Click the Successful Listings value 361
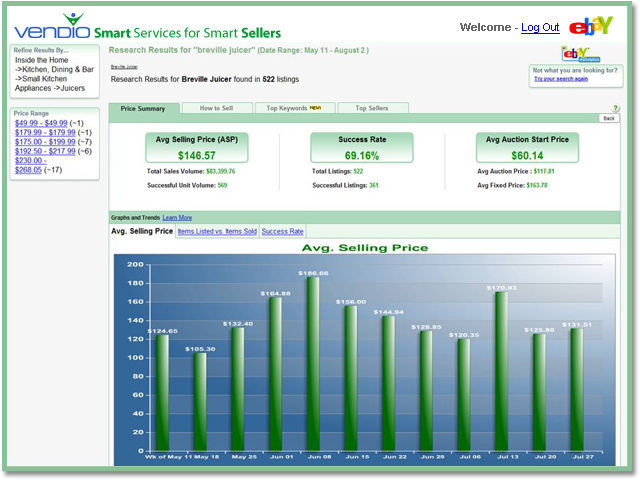This screenshot has height=480, width=640. coord(374,185)
